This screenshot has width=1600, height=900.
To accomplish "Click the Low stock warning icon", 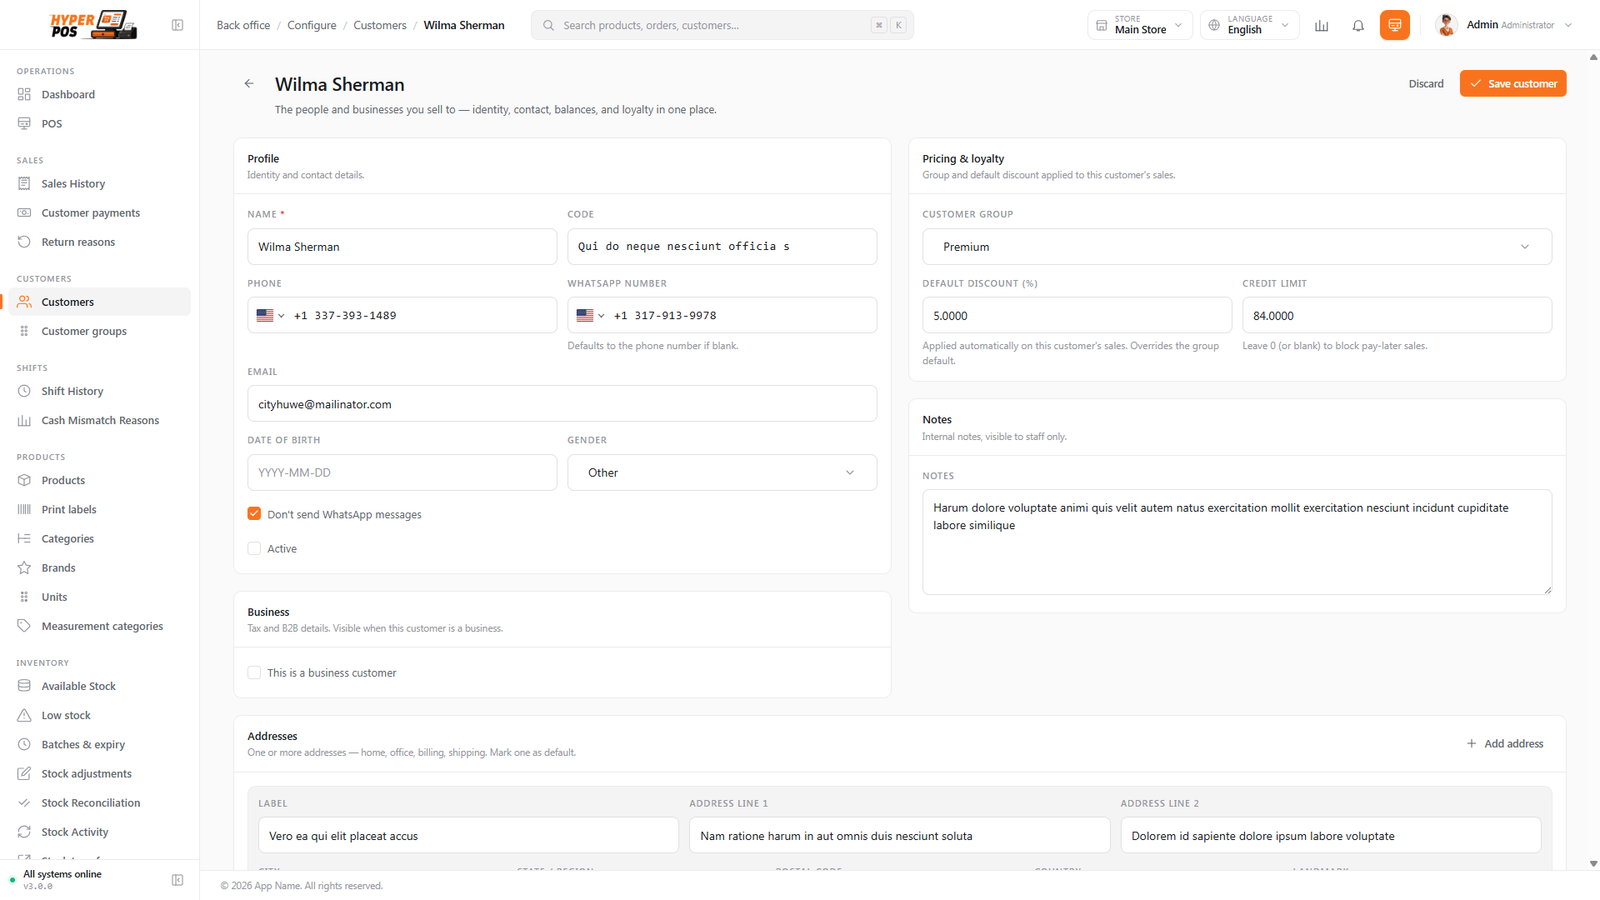I will [x=24, y=715].
